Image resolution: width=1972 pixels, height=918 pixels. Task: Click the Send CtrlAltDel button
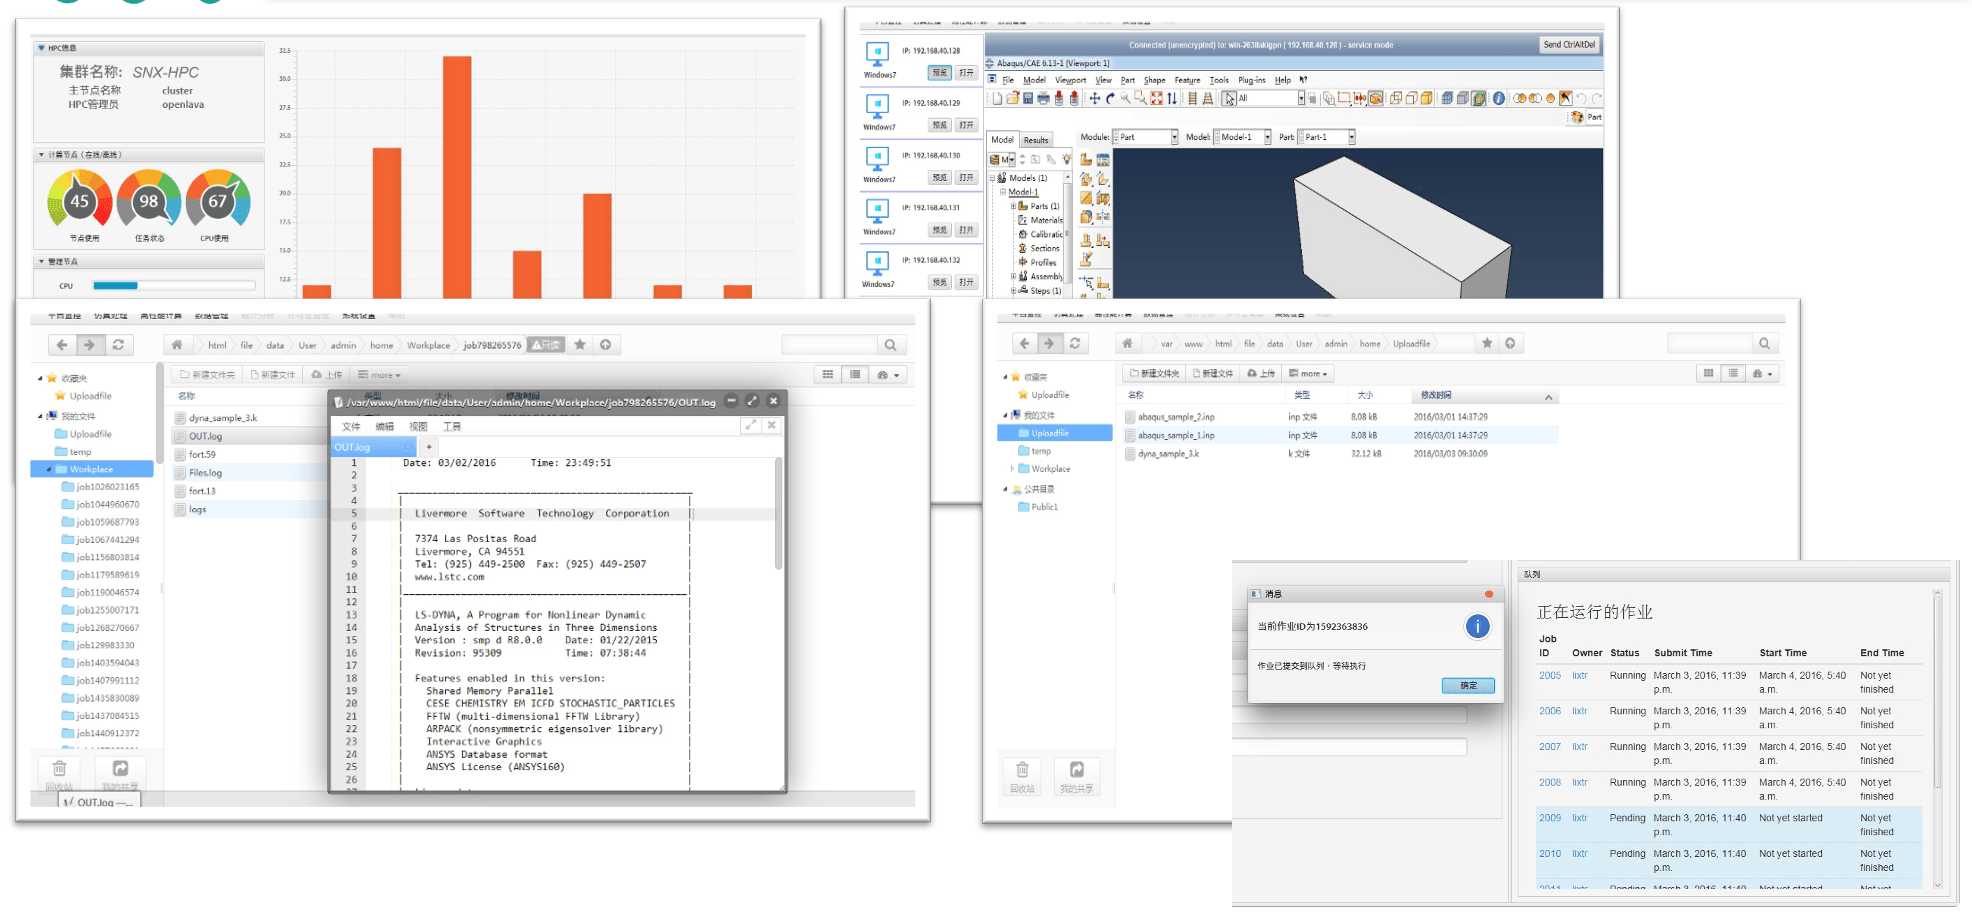click(x=1569, y=45)
